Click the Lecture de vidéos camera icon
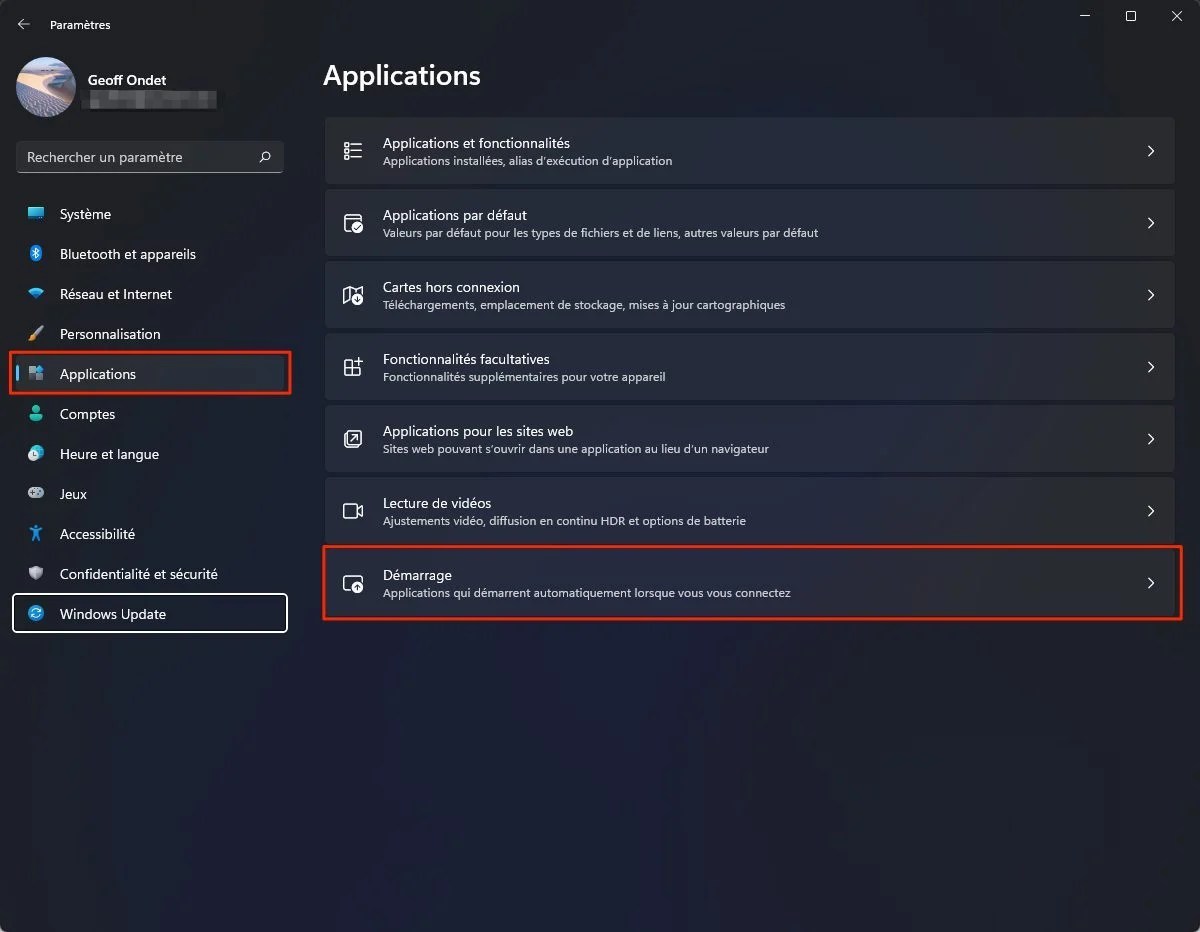This screenshot has height=932, width=1200. click(352, 510)
